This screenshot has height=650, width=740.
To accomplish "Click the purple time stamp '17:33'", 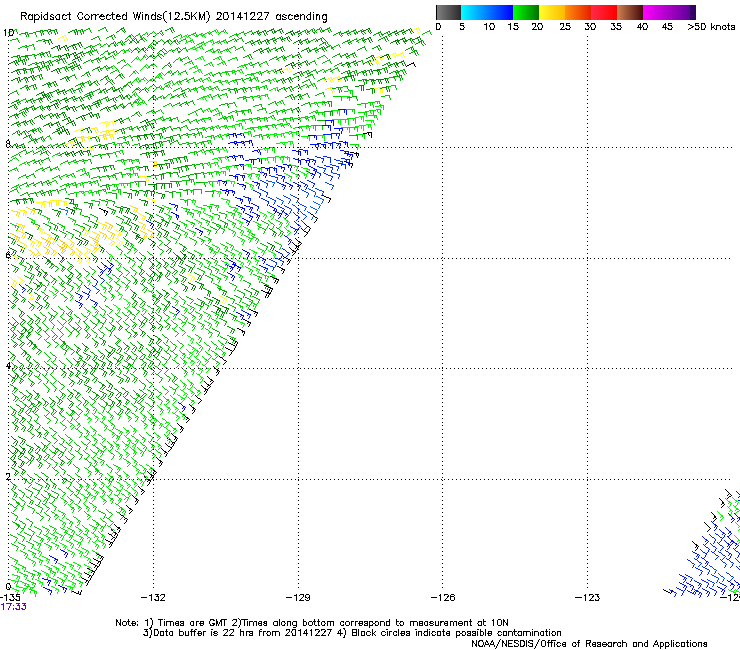I will pyautogui.click(x=14, y=607).
